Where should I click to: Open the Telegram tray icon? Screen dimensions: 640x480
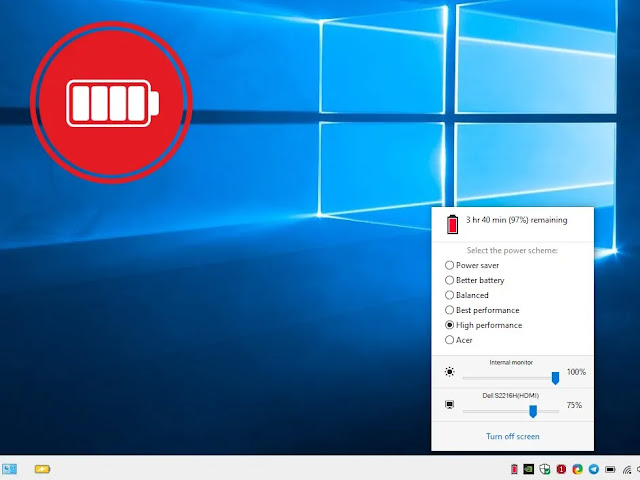593,469
